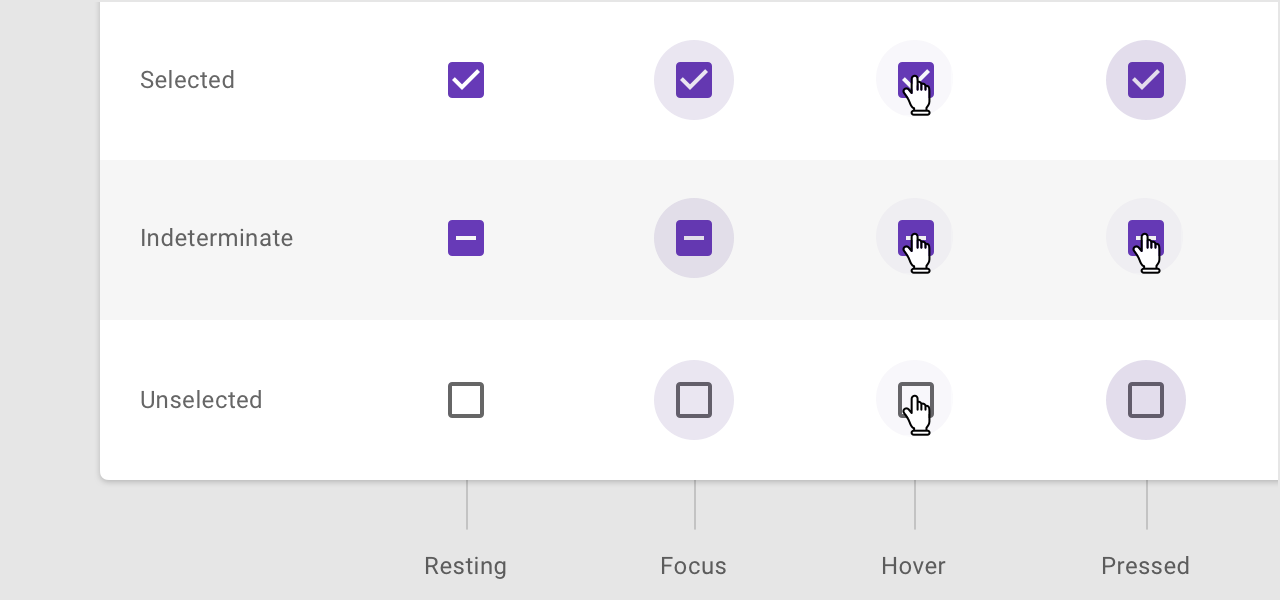This screenshot has width=1280, height=600.
Task: Check the pressed unselected checkbox
Action: pyautogui.click(x=1146, y=400)
